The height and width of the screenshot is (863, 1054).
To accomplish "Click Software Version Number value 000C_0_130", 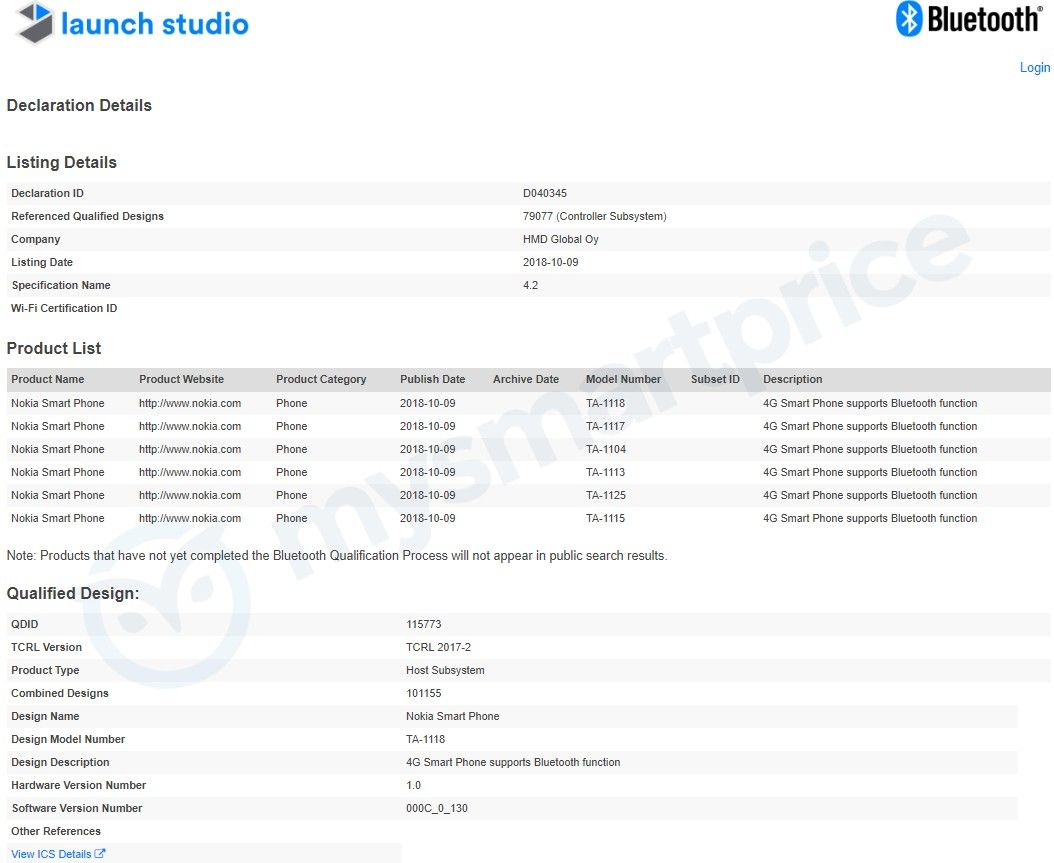I will (437, 808).
